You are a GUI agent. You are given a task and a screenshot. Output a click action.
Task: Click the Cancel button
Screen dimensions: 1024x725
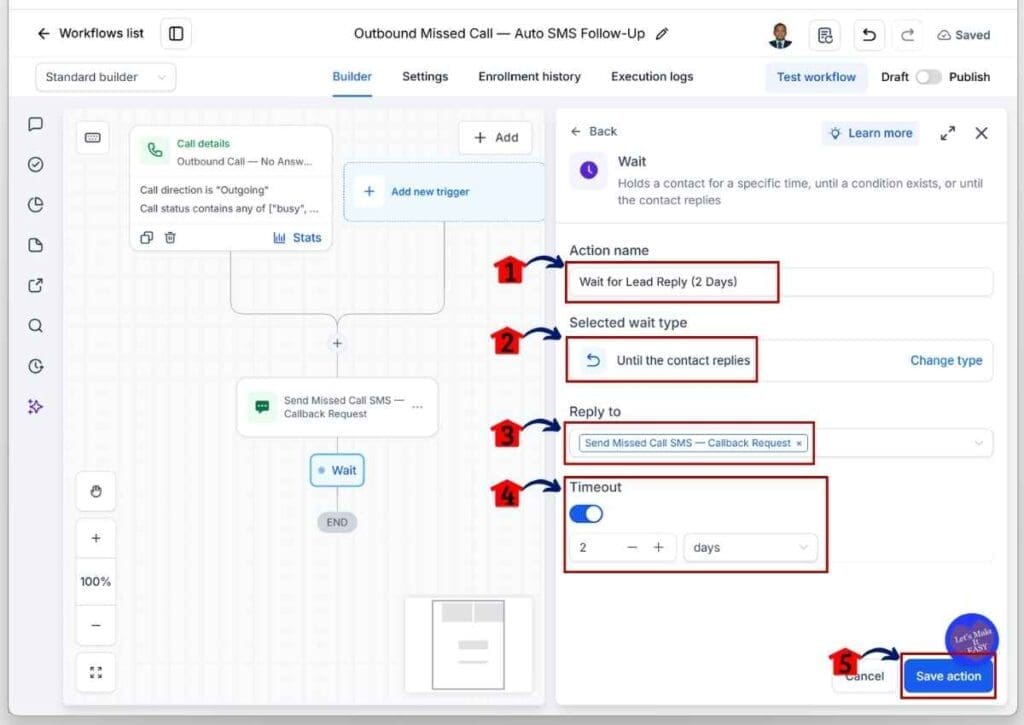tap(865, 677)
